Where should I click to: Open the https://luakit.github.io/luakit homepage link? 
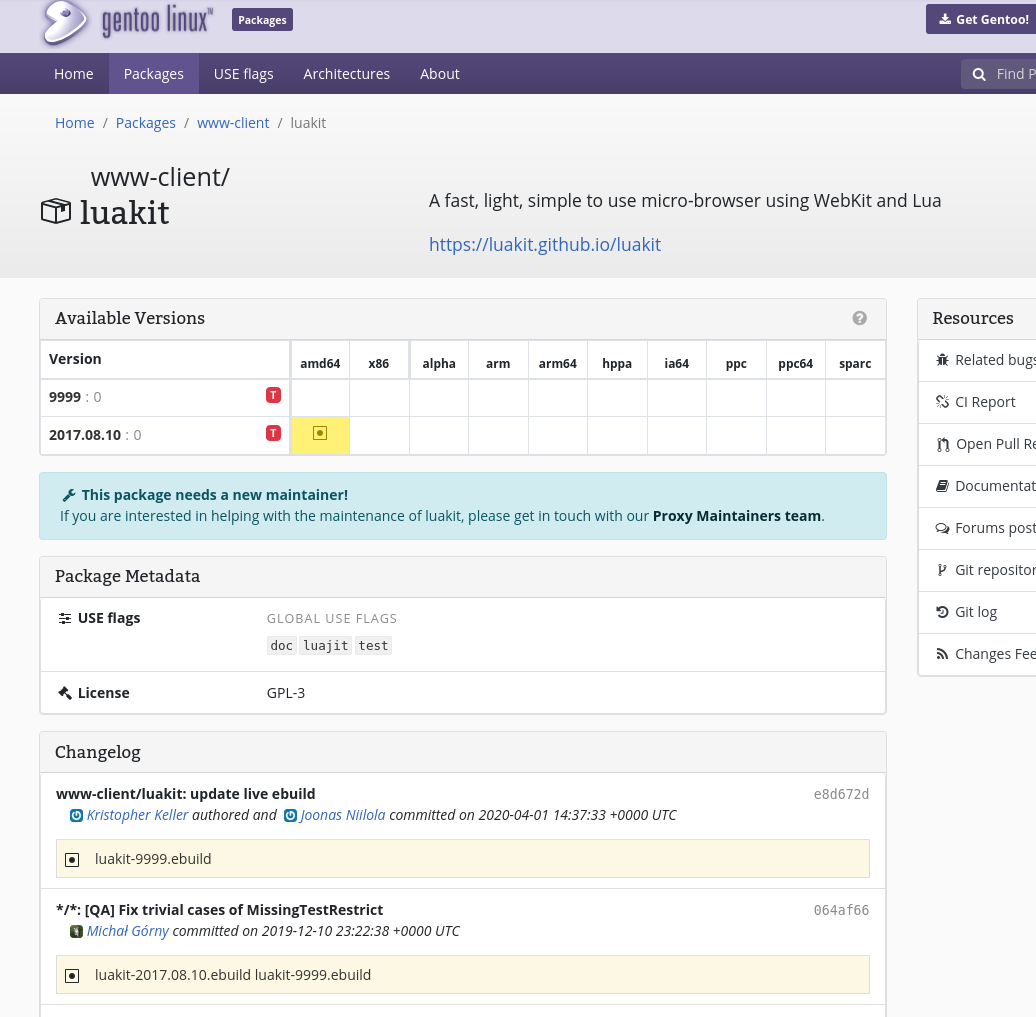click(544, 245)
